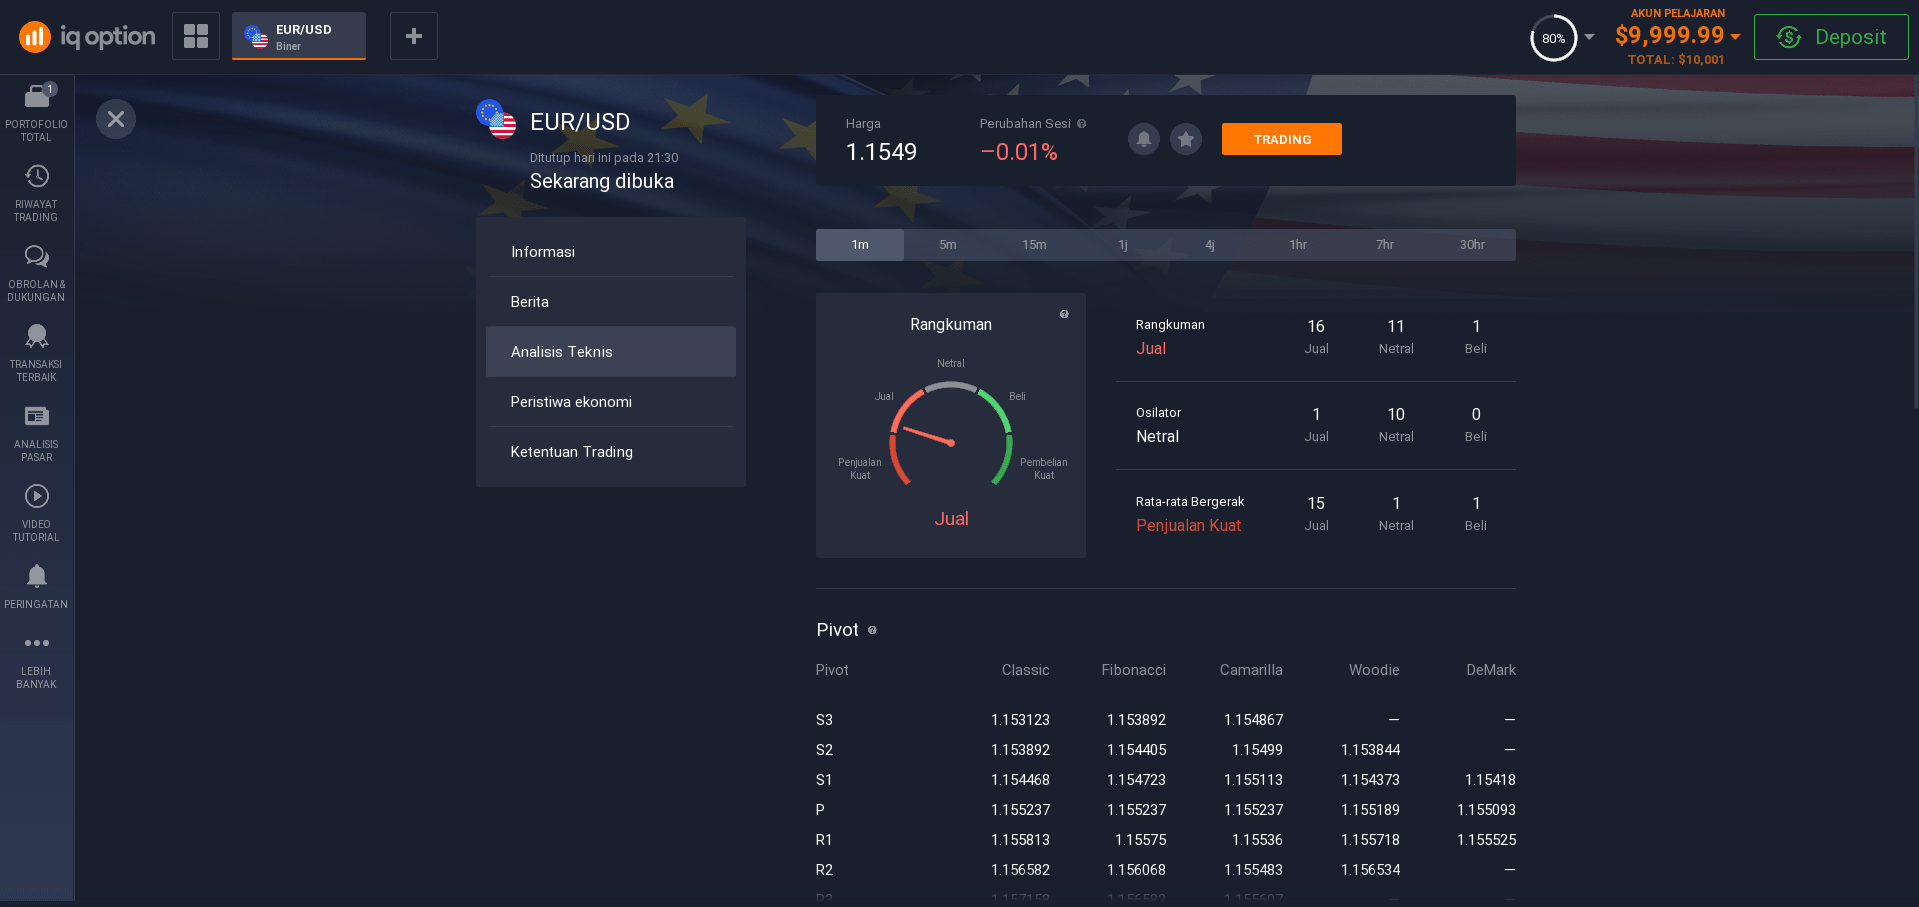Close the asset info panel
This screenshot has height=907, width=1919.
[x=116, y=119]
